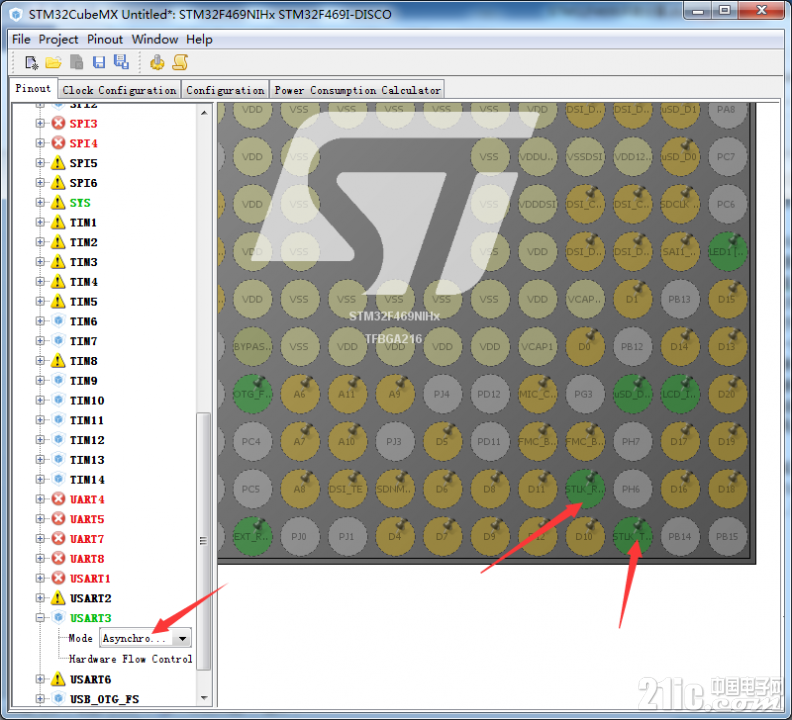Switch to the Clock Configuration tab
This screenshot has height=720, width=792.
pyautogui.click(x=119, y=90)
